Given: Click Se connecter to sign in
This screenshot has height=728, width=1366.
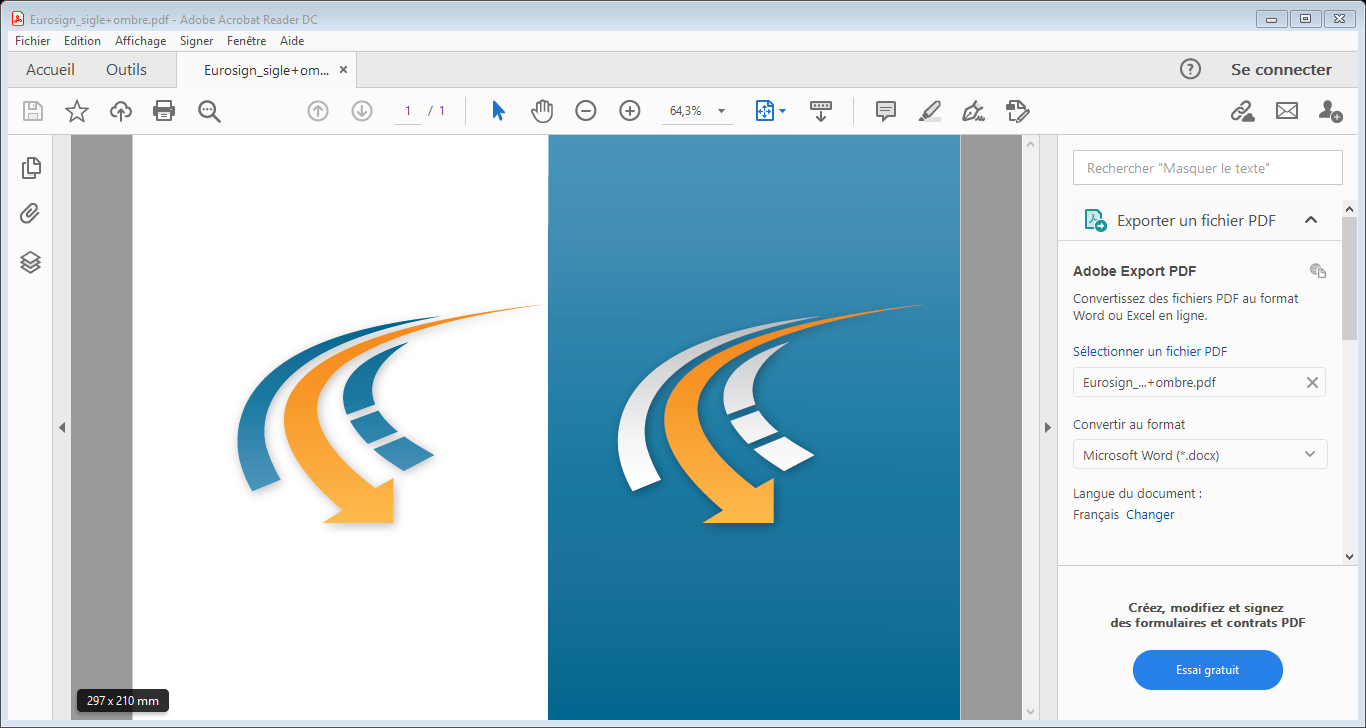Looking at the screenshot, I should click(1281, 70).
